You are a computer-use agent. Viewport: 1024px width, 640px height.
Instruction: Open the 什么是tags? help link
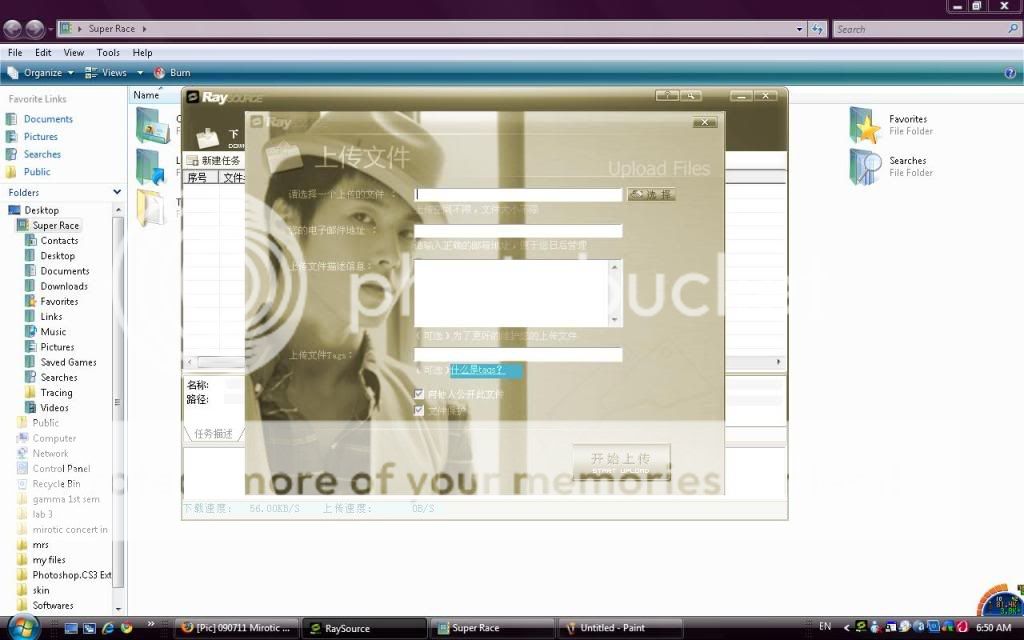point(478,370)
